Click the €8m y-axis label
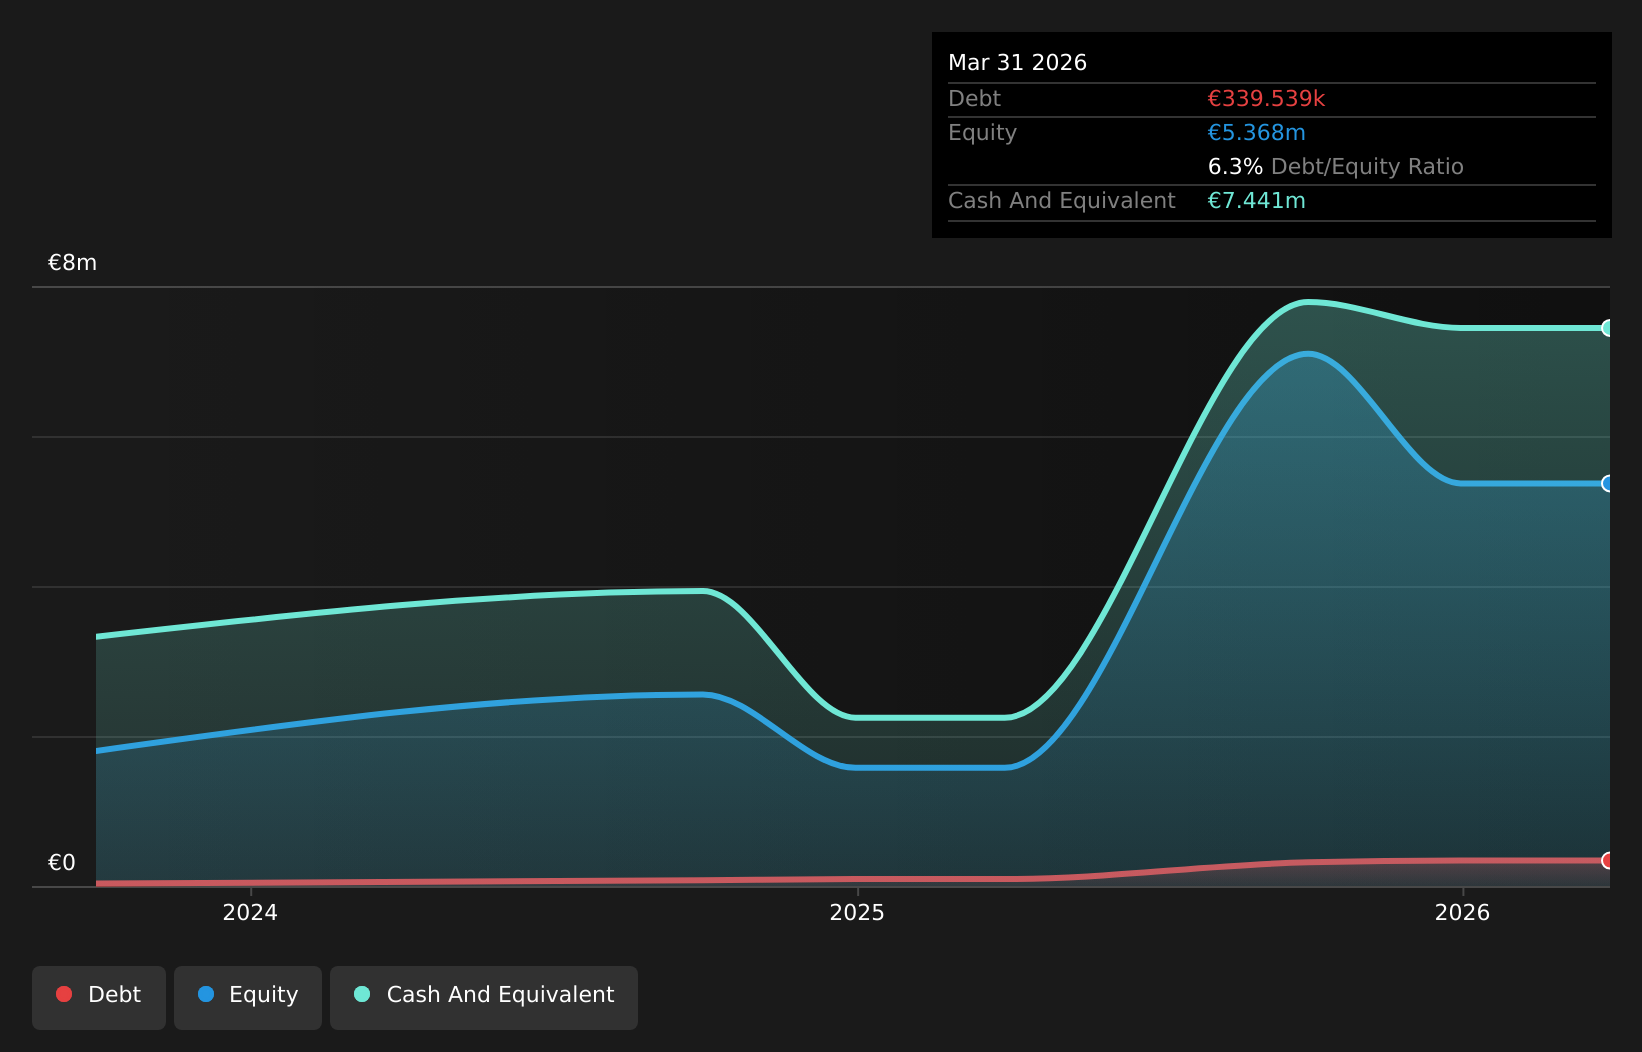 pos(72,263)
